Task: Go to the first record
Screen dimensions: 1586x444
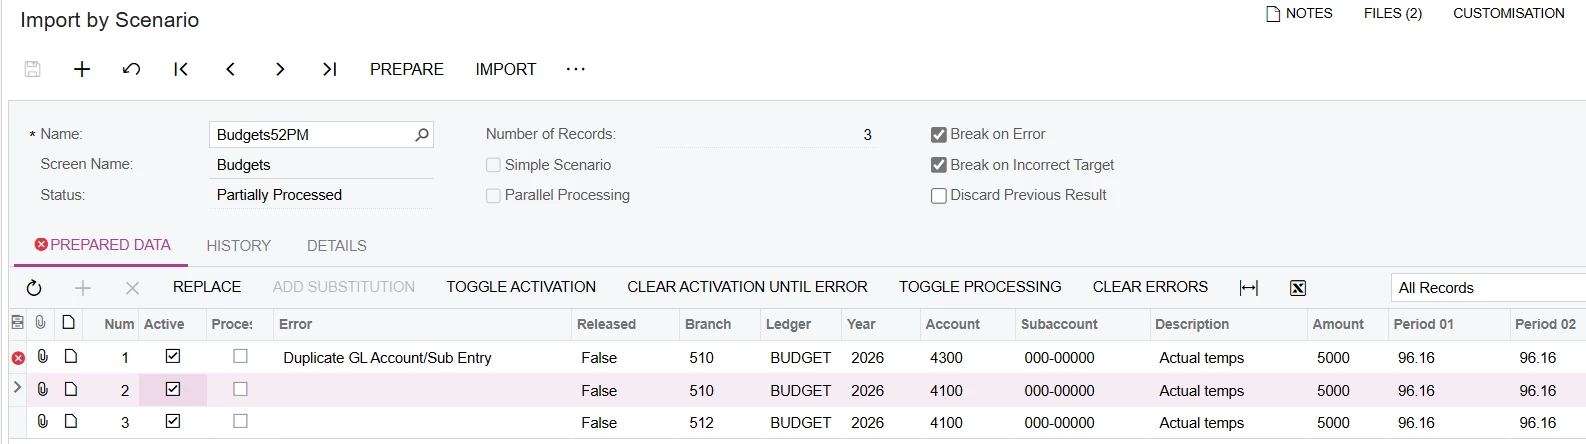Action: click(x=181, y=69)
